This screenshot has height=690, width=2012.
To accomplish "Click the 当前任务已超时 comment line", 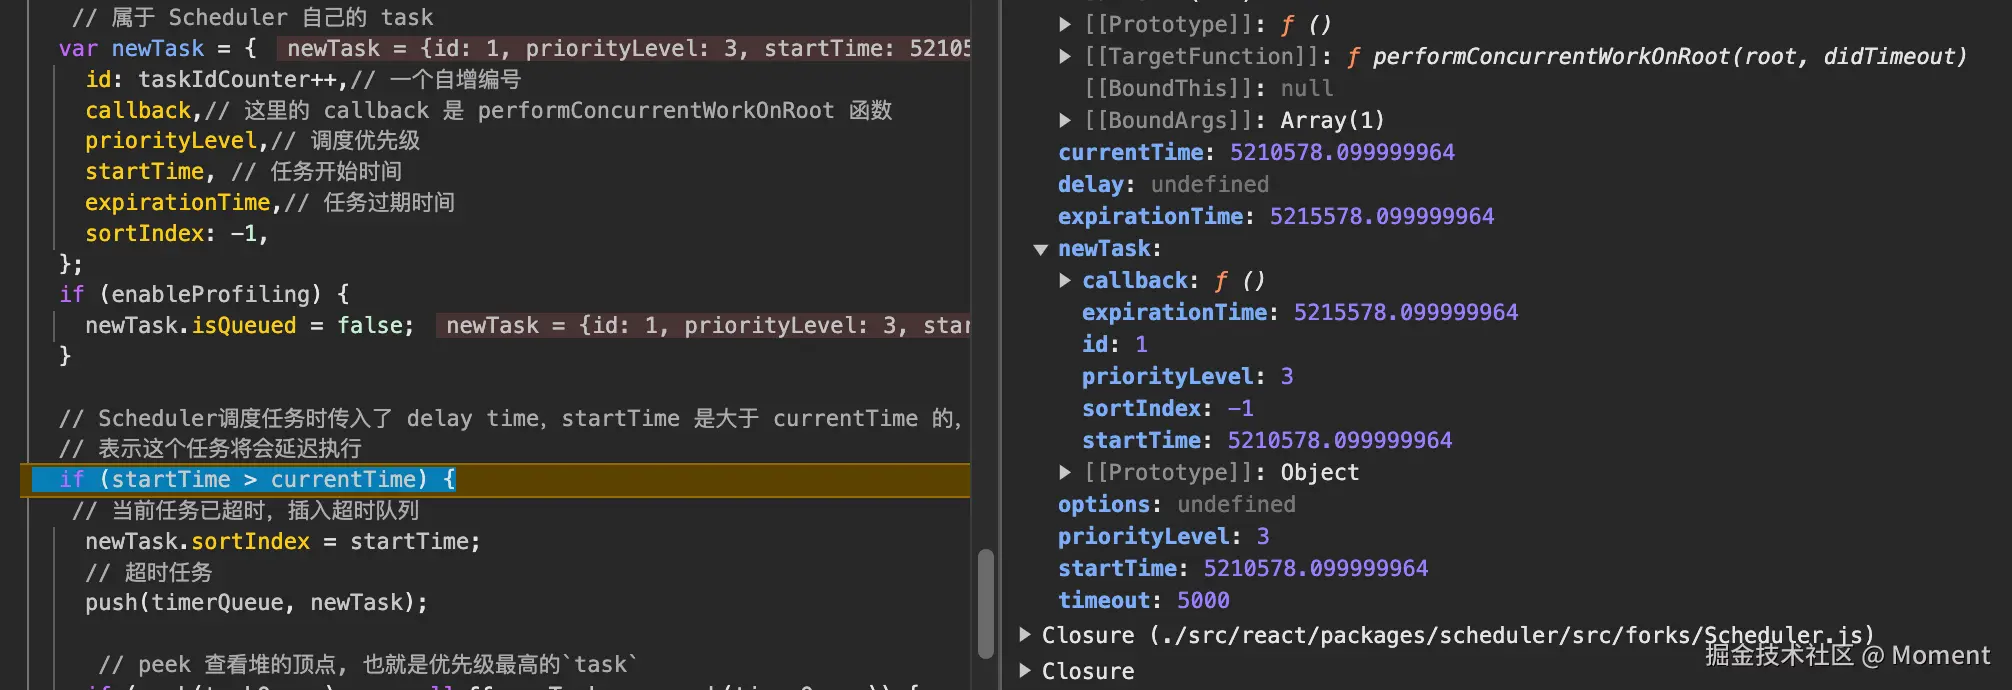I will (245, 511).
